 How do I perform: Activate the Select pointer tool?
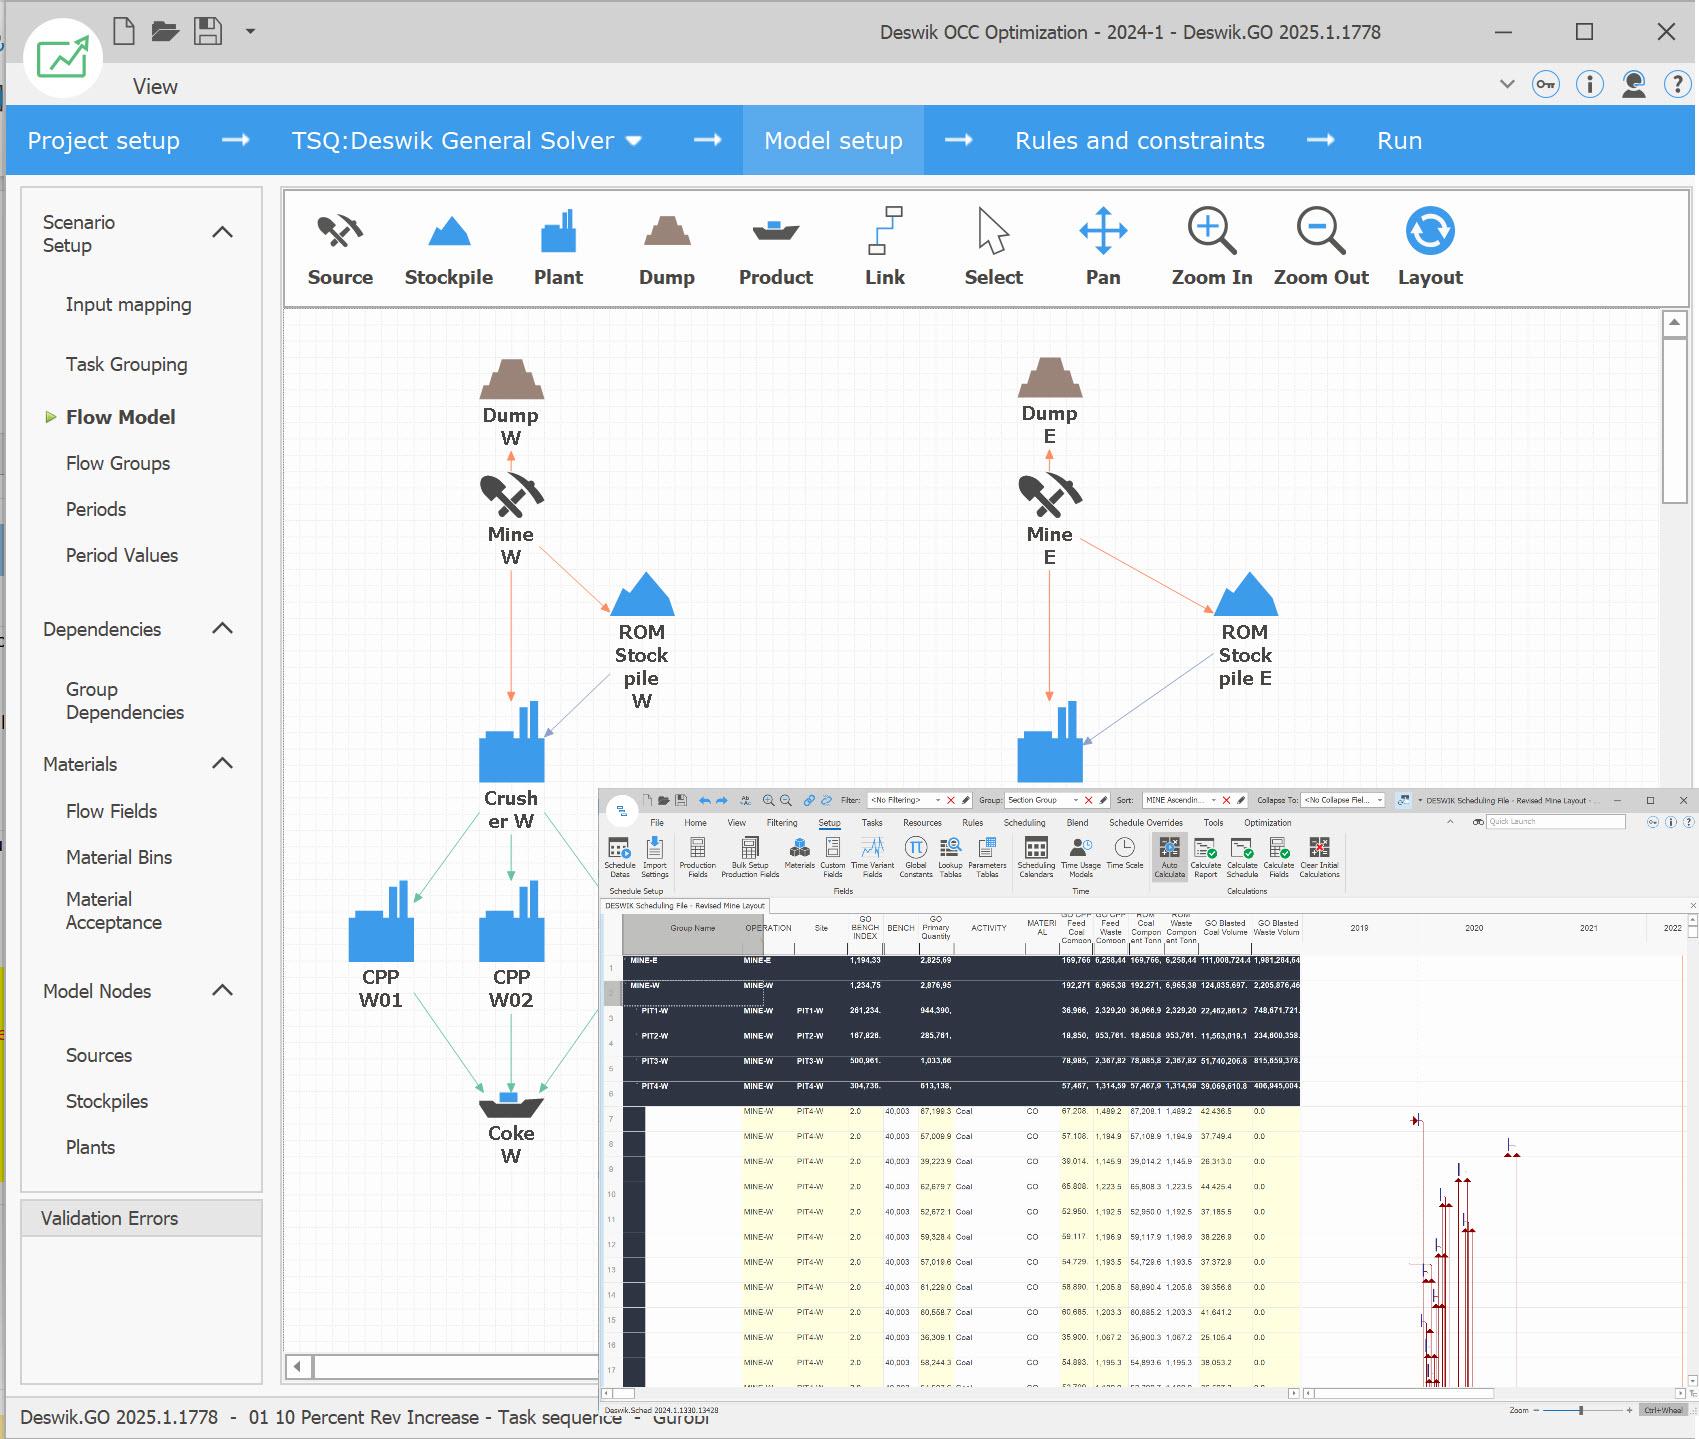click(x=993, y=249)
